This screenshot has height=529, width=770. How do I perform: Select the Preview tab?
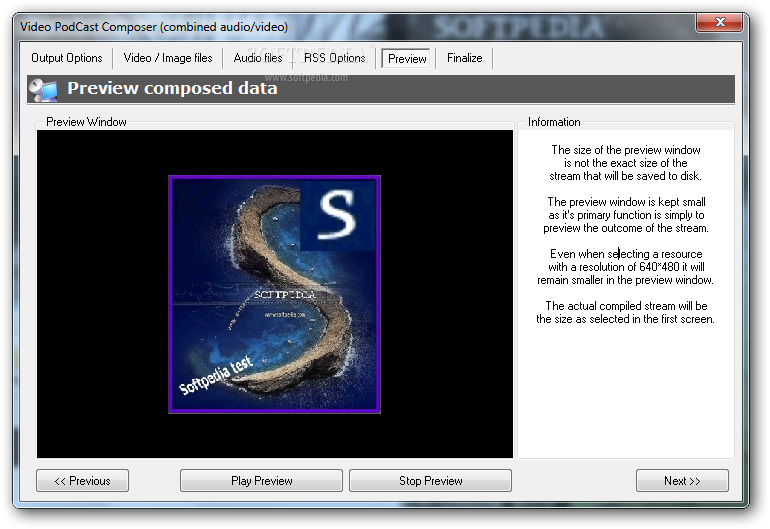[407, 58]
